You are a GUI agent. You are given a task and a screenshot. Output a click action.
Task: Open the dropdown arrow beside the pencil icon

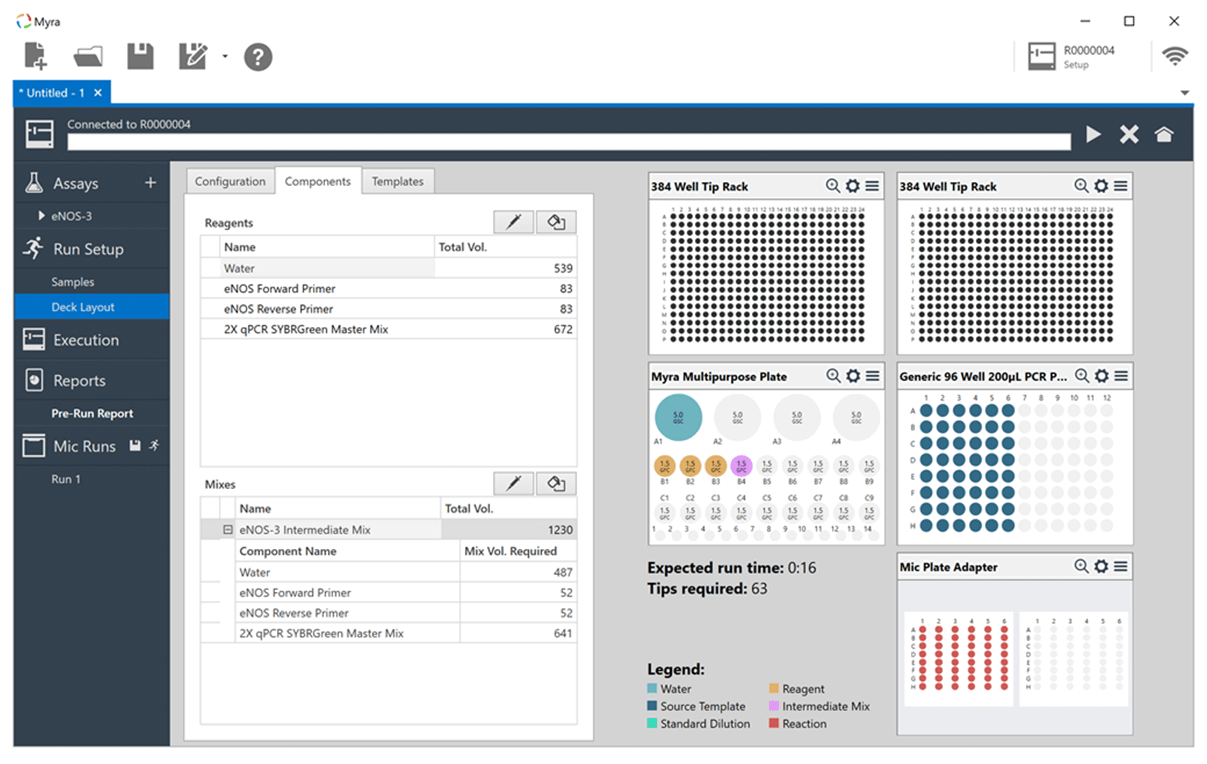click(x=225, y=57)
